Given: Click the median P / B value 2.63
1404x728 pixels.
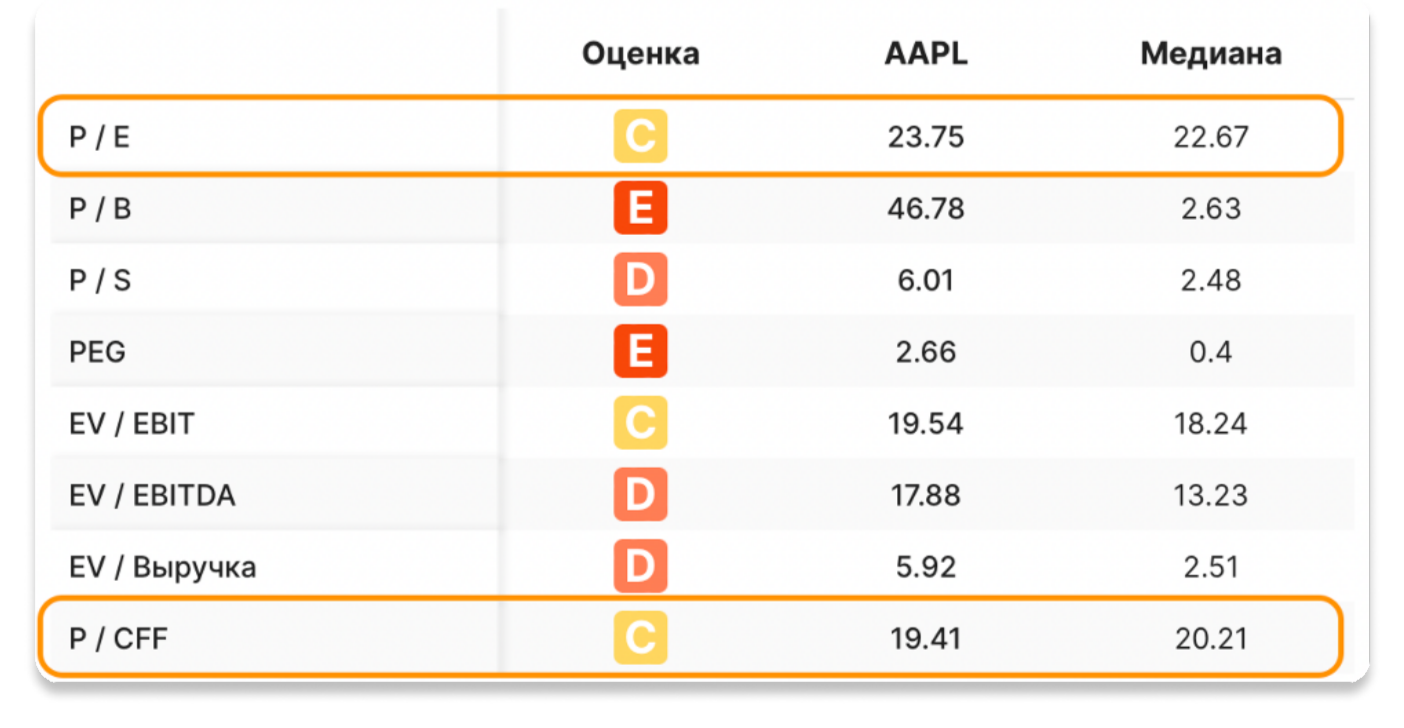Looking at the screenshot, I should pyautogui.click(x=1211, y=209).
